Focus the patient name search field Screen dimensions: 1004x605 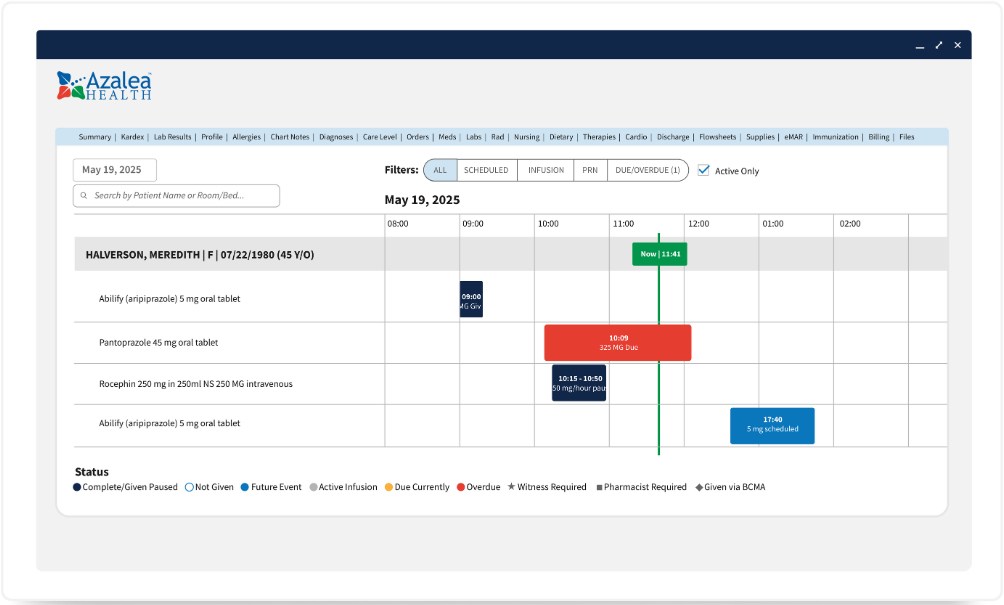point(180,196)
